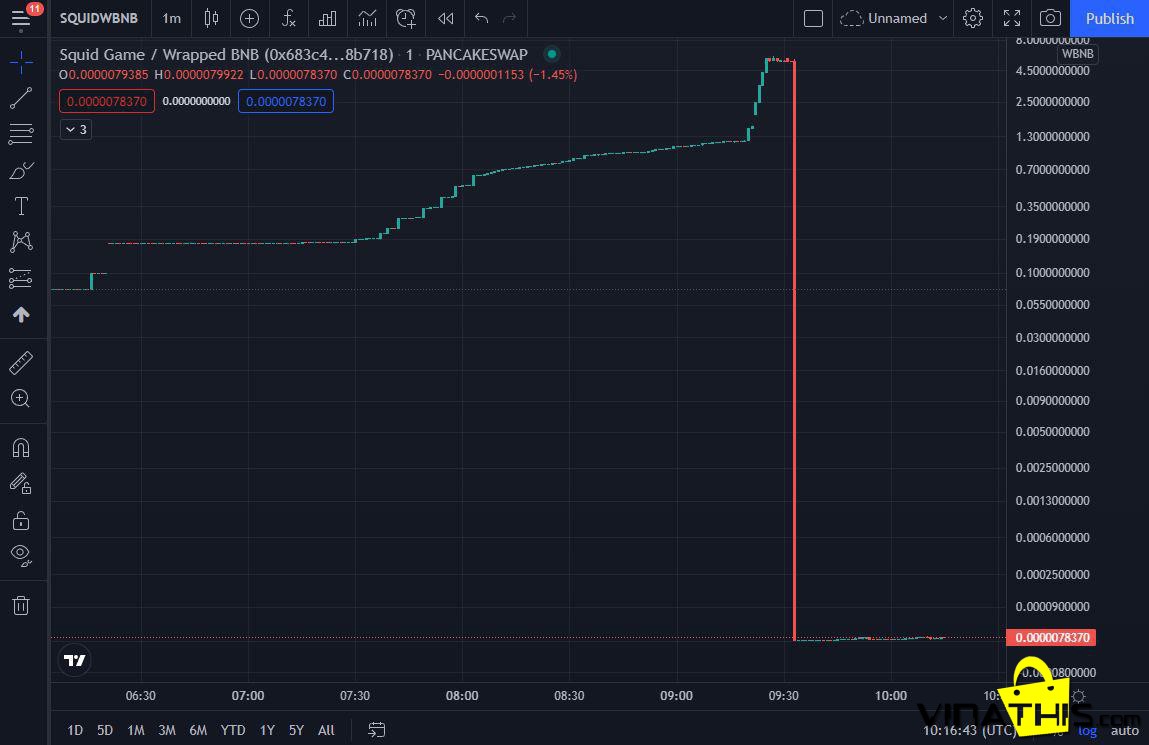The height and width of the screenshot is (745, 1149).
Task: Open the SQUIDWBNB symbol search
Action: click(x=99, y=18)
